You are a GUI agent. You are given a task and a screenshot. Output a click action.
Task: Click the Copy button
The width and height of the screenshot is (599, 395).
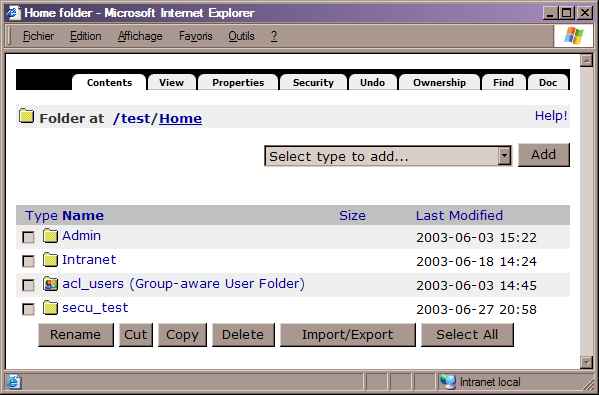[x=182, y=335]
